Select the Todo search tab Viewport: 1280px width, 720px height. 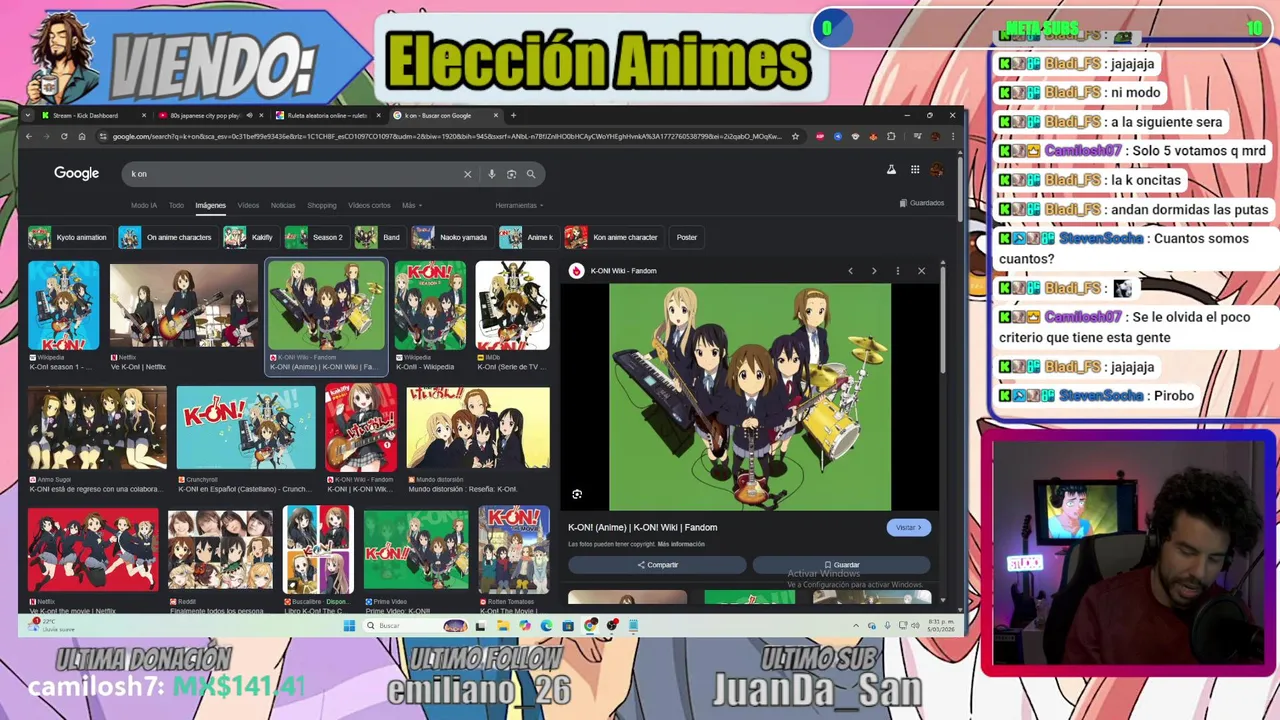coord(176,205)
